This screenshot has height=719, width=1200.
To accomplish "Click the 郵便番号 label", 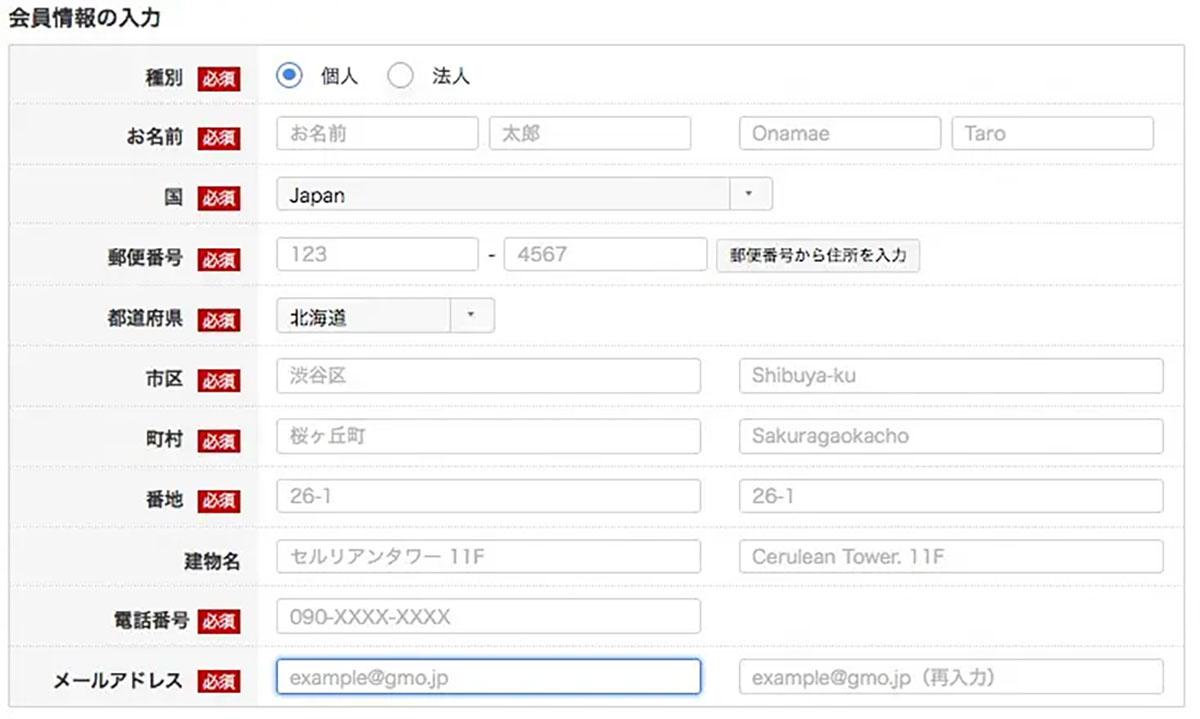I will pos(146,258).
